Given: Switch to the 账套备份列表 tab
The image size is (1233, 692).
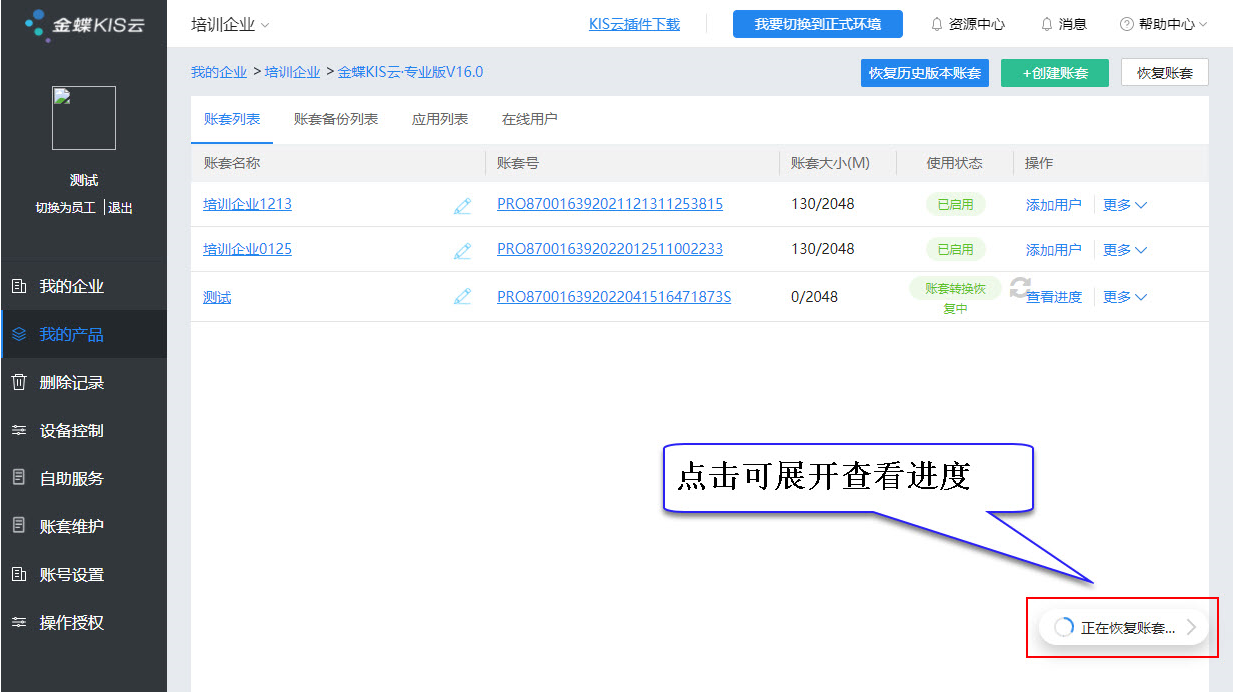Looking at the screenshot, I should tap(336, 119).
